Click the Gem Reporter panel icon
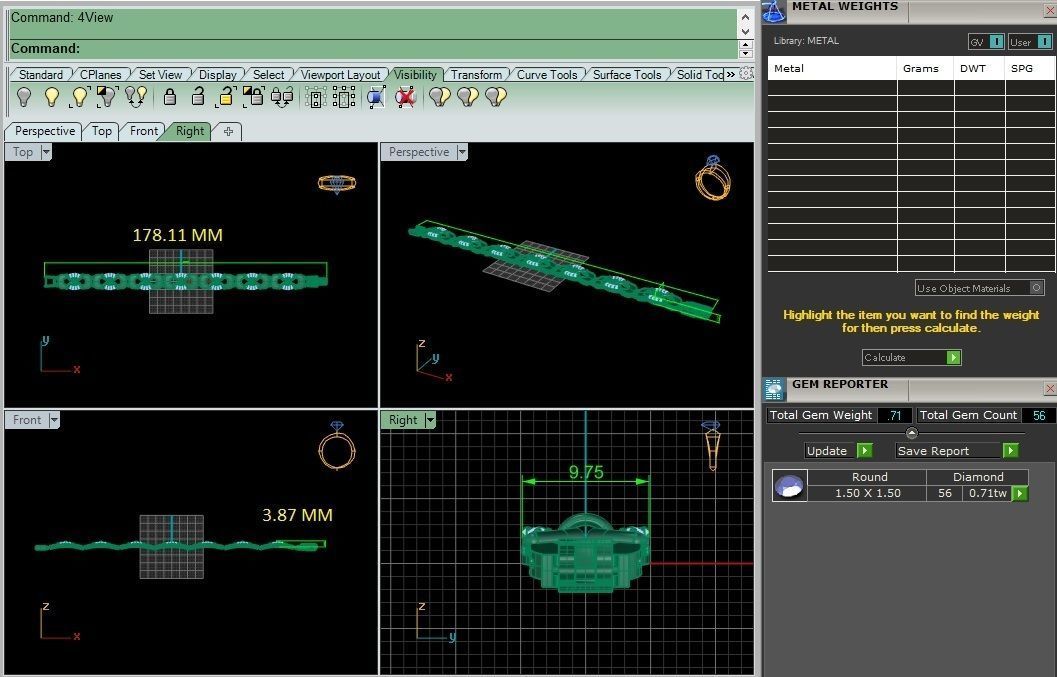Viewport: 1057px width, 677px height. (x=774, y=390)
